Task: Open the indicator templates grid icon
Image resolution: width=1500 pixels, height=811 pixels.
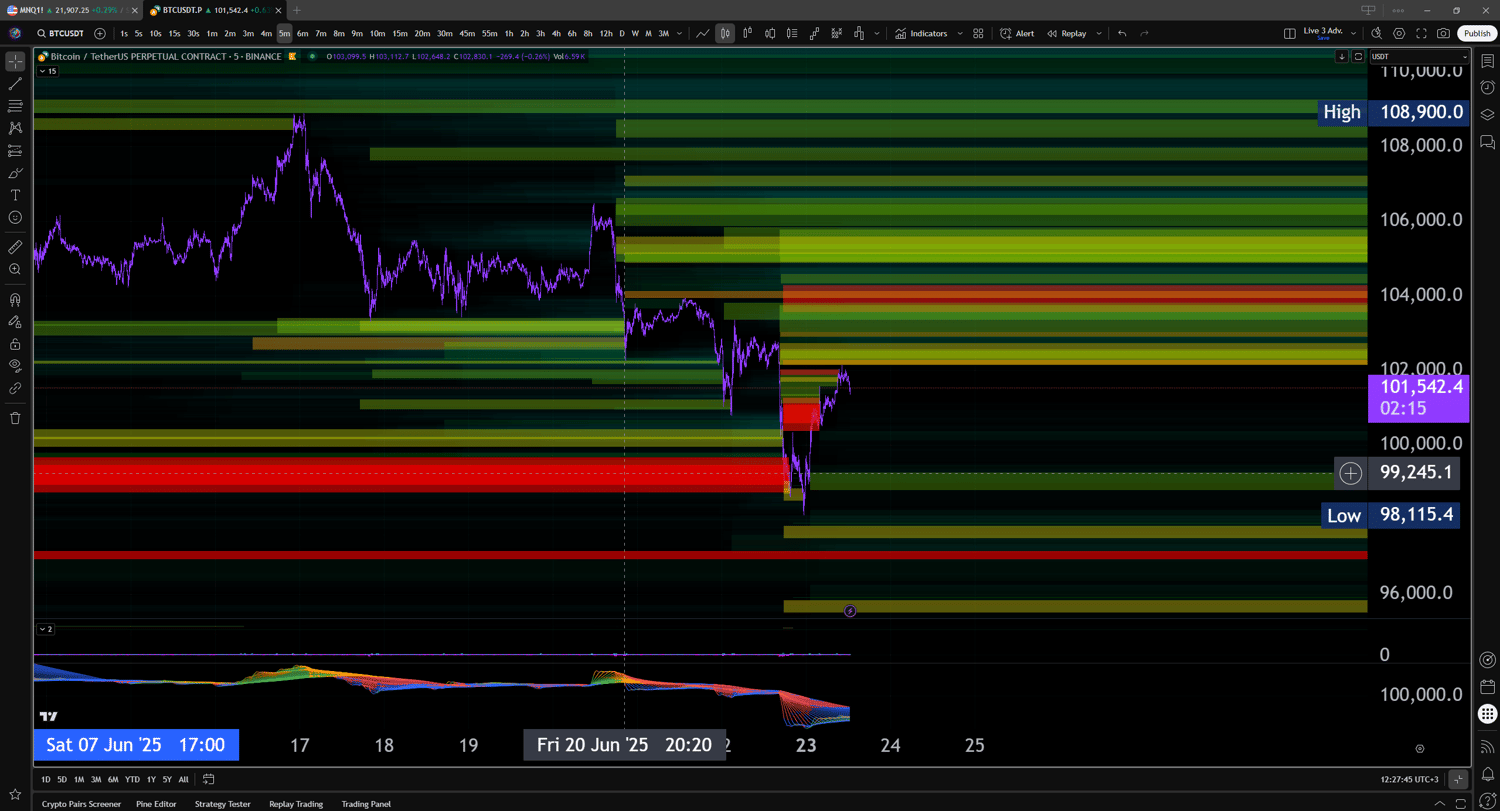Action: 978,33
